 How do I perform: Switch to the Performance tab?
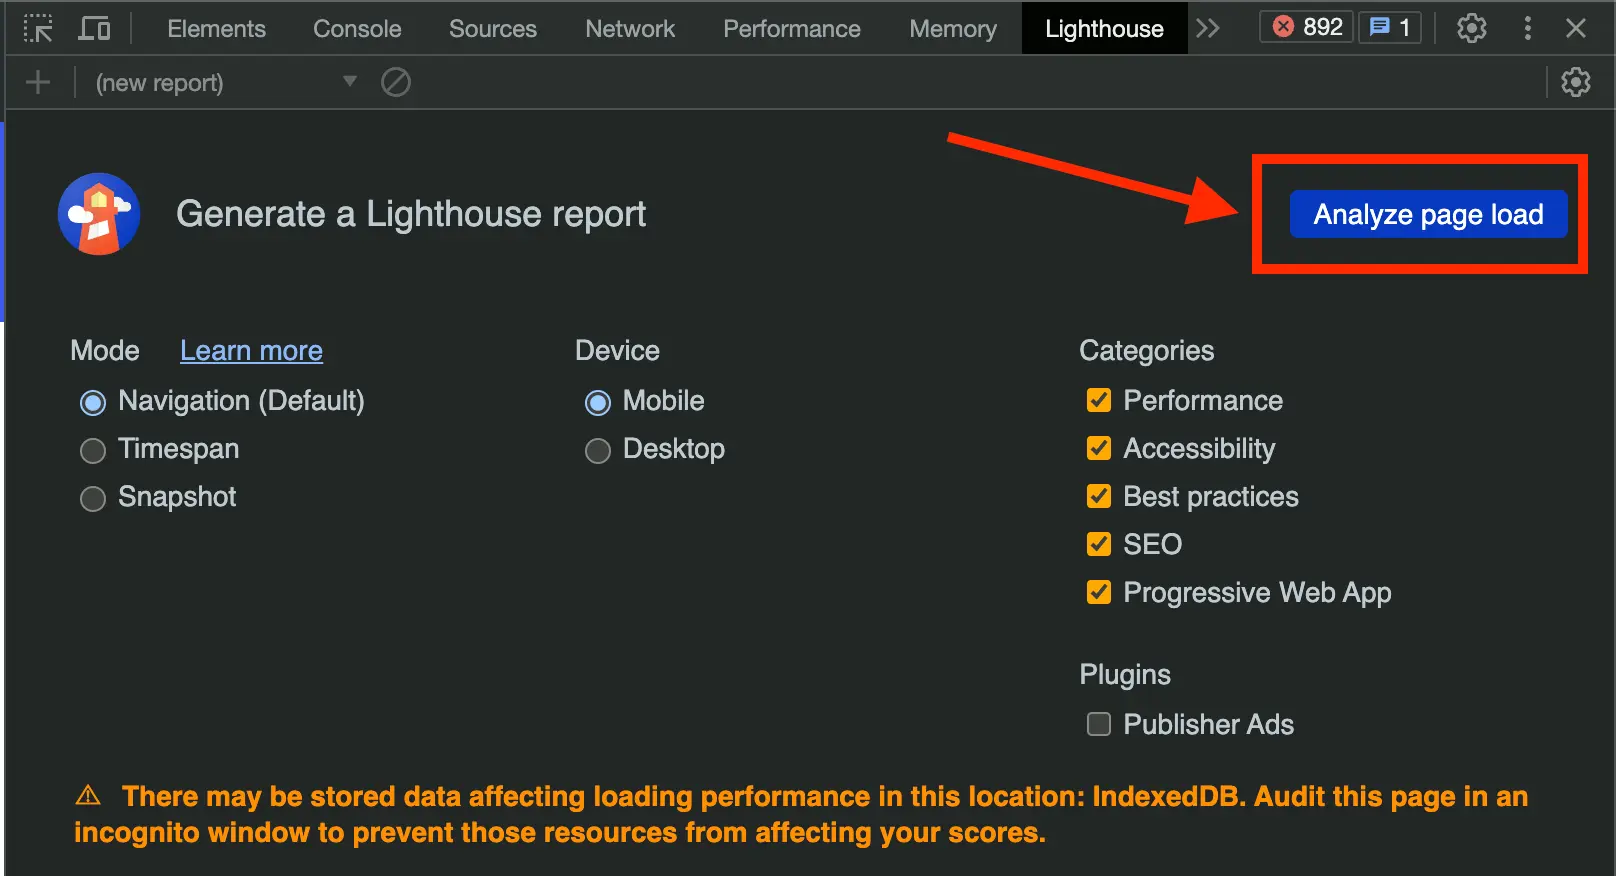[x=792, y=29]
